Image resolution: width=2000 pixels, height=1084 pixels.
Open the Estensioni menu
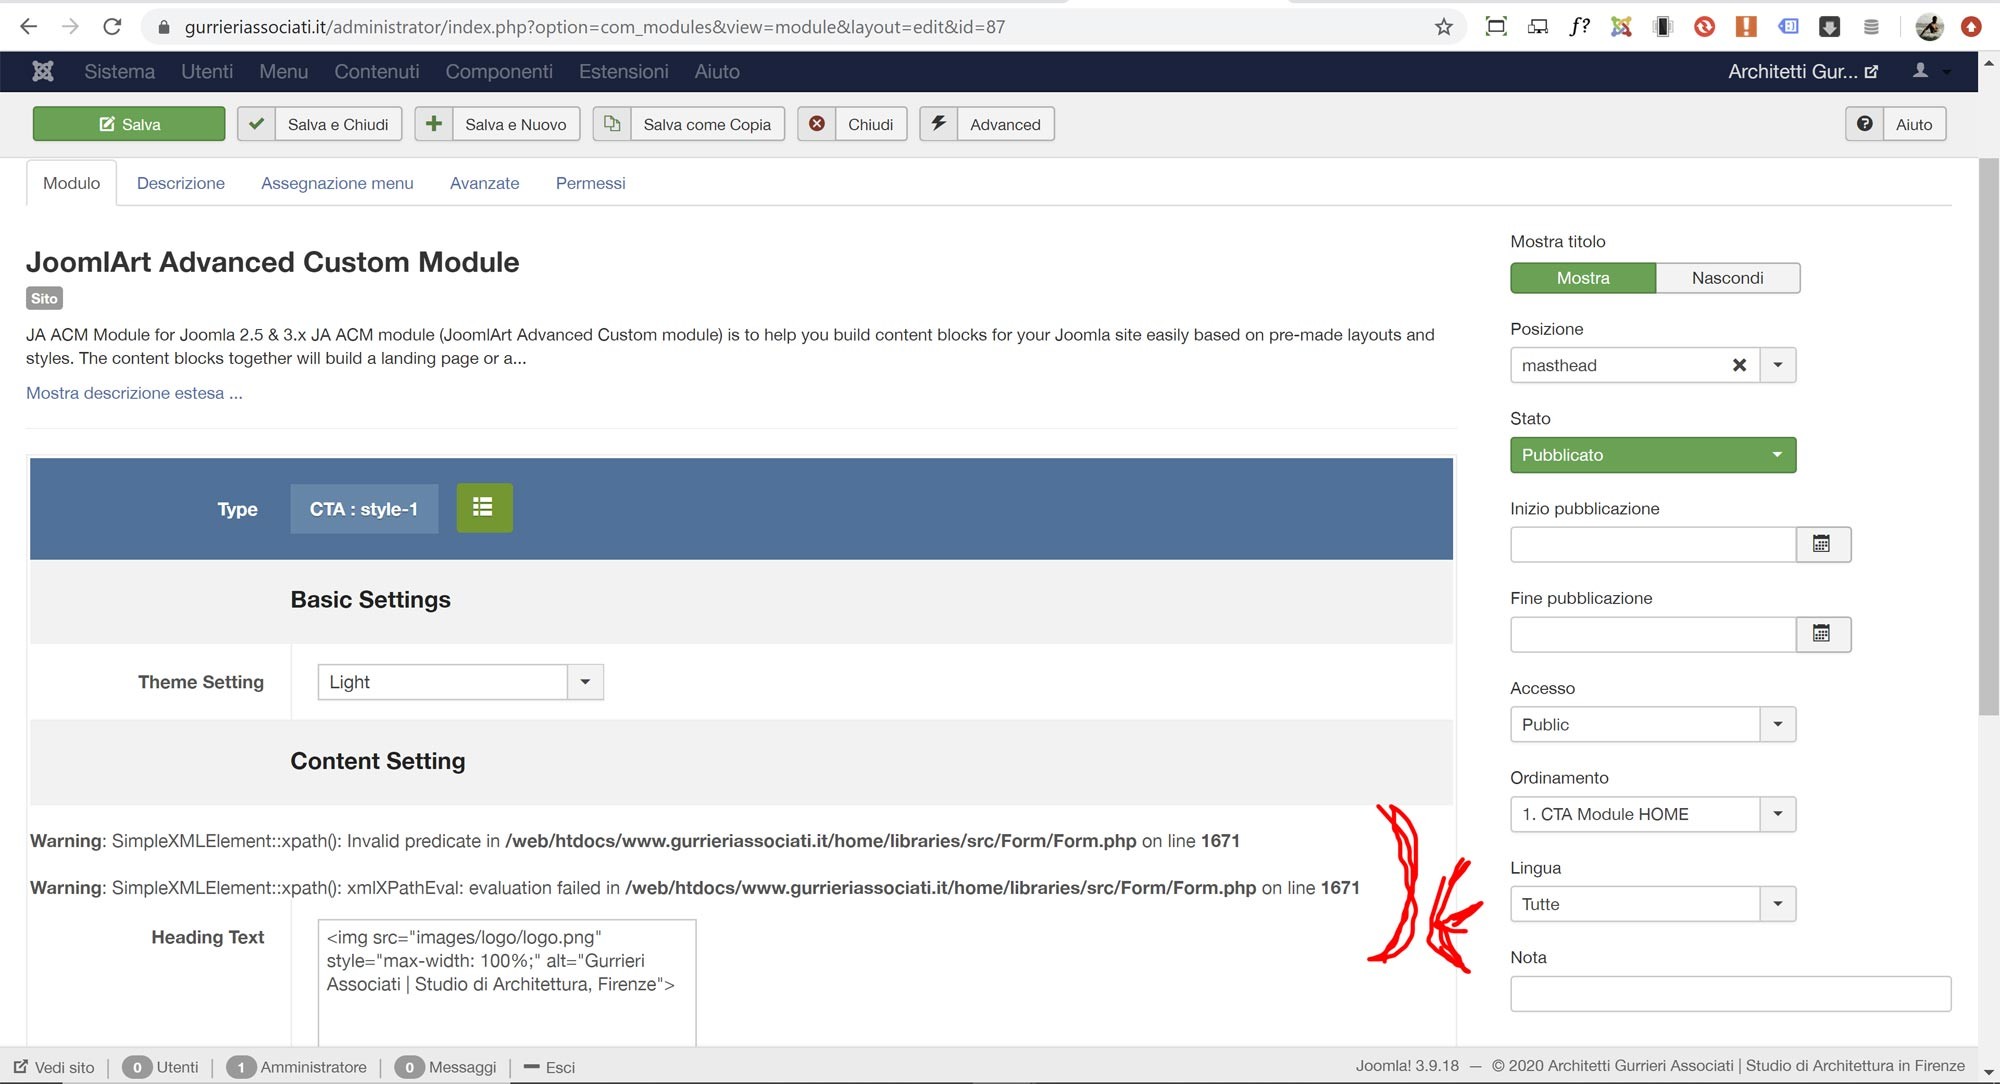tap(623, 71)
